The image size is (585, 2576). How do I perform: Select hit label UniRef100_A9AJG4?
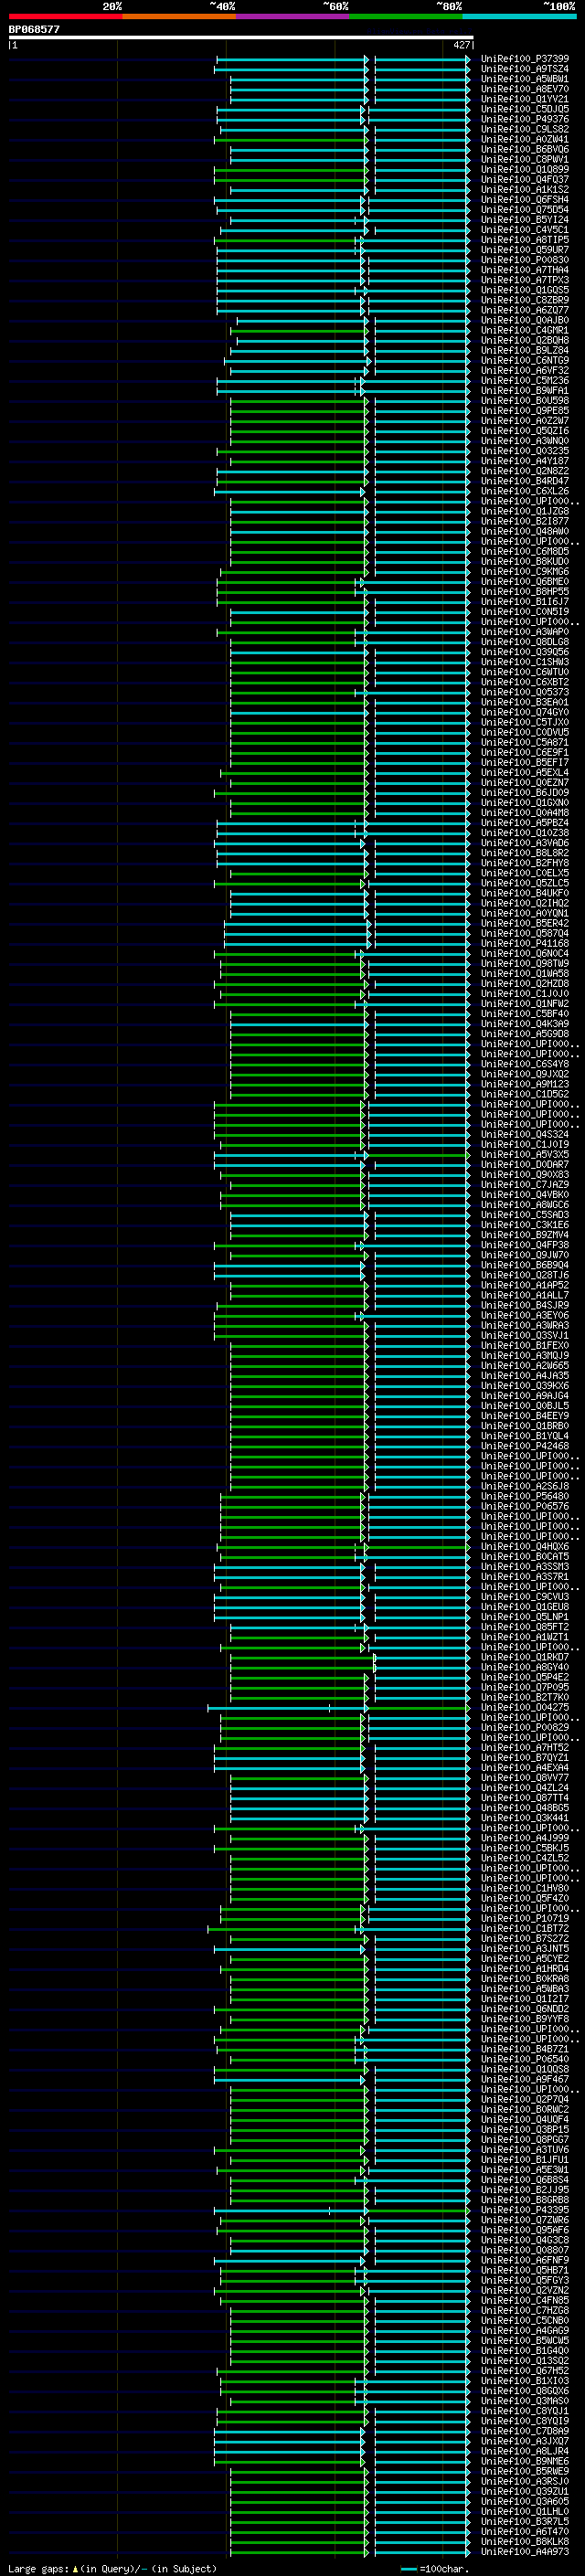pyautogui.click(x=525, y=1396)
